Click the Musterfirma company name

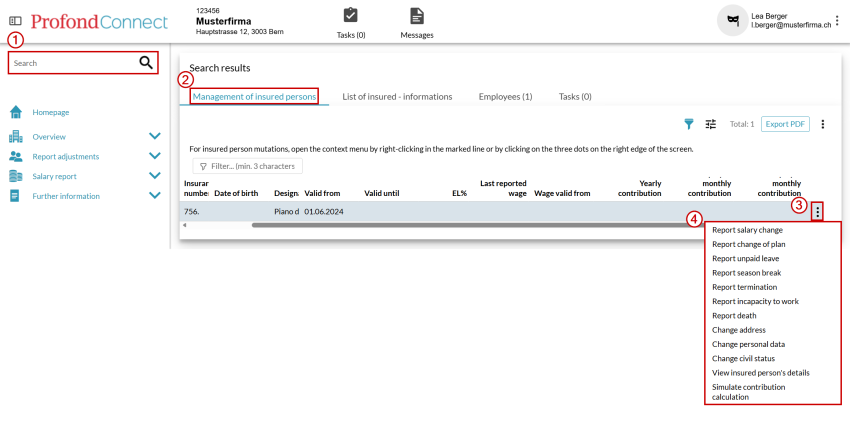[x=223, y=22]
